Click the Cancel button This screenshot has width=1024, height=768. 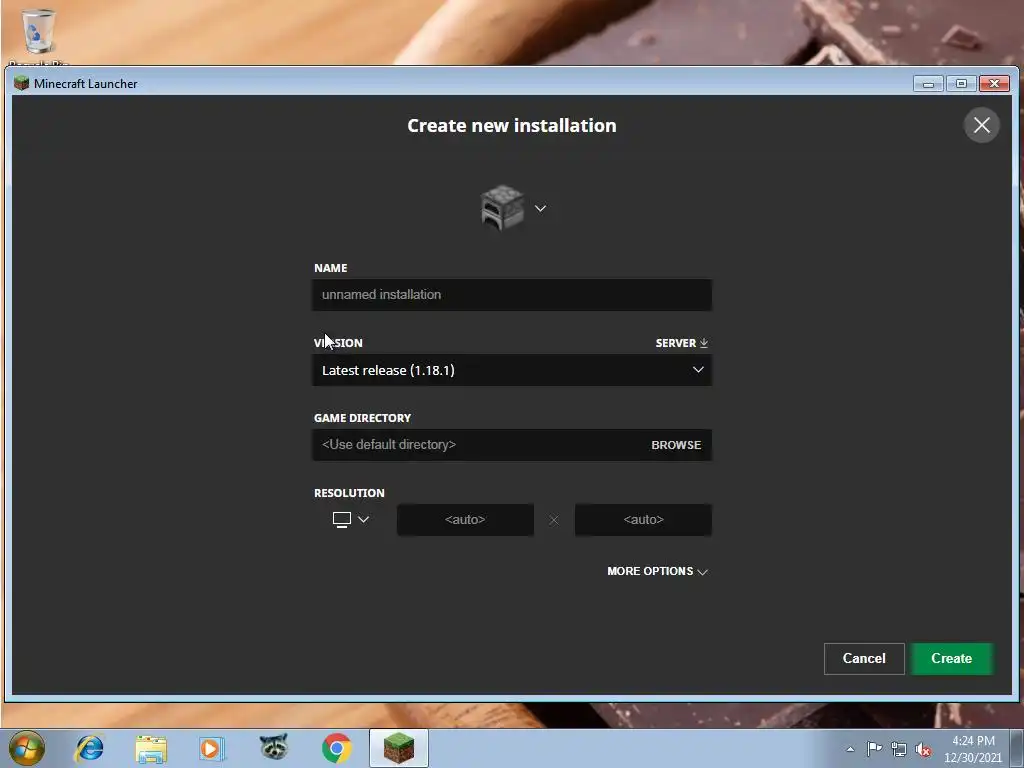click(864, 658)
